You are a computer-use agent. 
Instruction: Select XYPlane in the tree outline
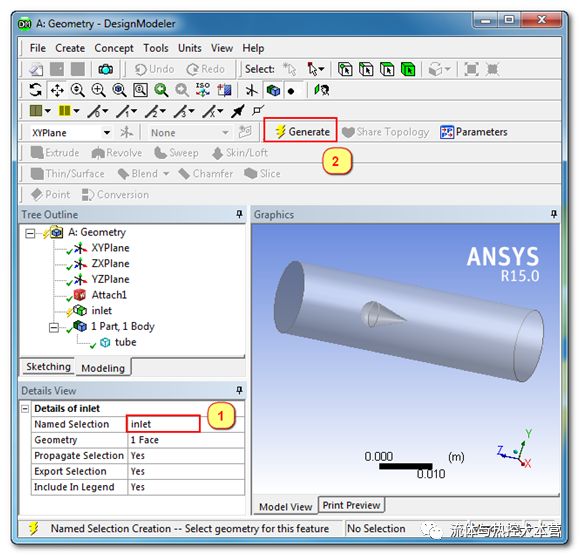110,248
